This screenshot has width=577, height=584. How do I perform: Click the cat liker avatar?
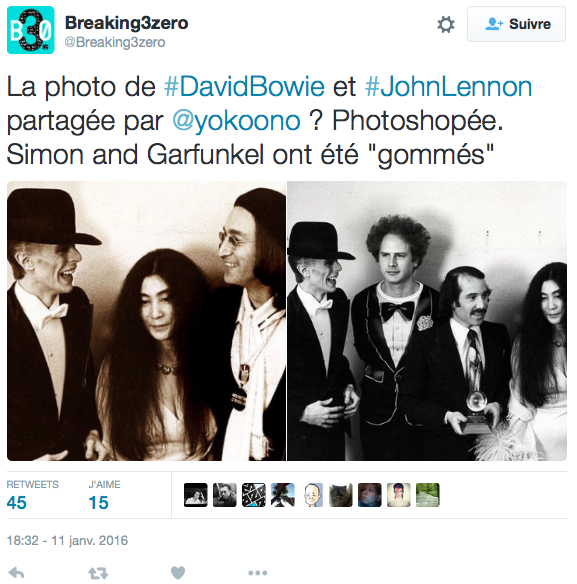tap(341, 495)
